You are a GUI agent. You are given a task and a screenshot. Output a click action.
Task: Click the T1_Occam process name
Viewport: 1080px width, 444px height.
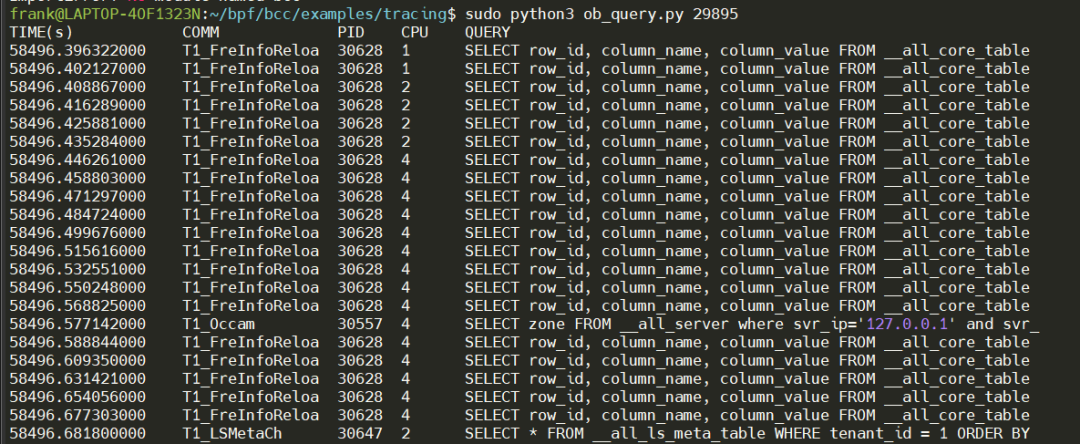click(x=218, y=324)
